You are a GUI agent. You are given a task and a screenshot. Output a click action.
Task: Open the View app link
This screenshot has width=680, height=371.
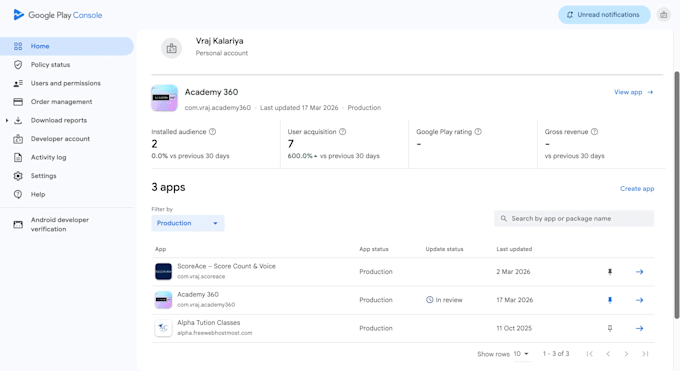tap(634, 92)
